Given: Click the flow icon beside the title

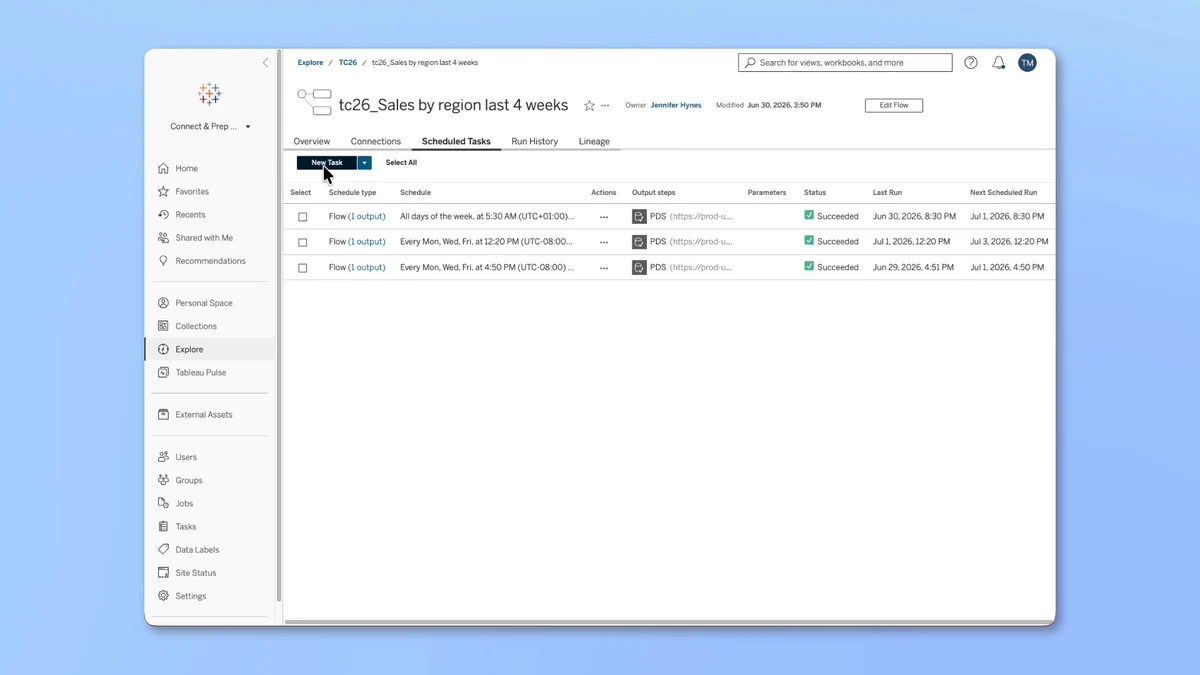Looking at the screenshot, I should point(314,101).
